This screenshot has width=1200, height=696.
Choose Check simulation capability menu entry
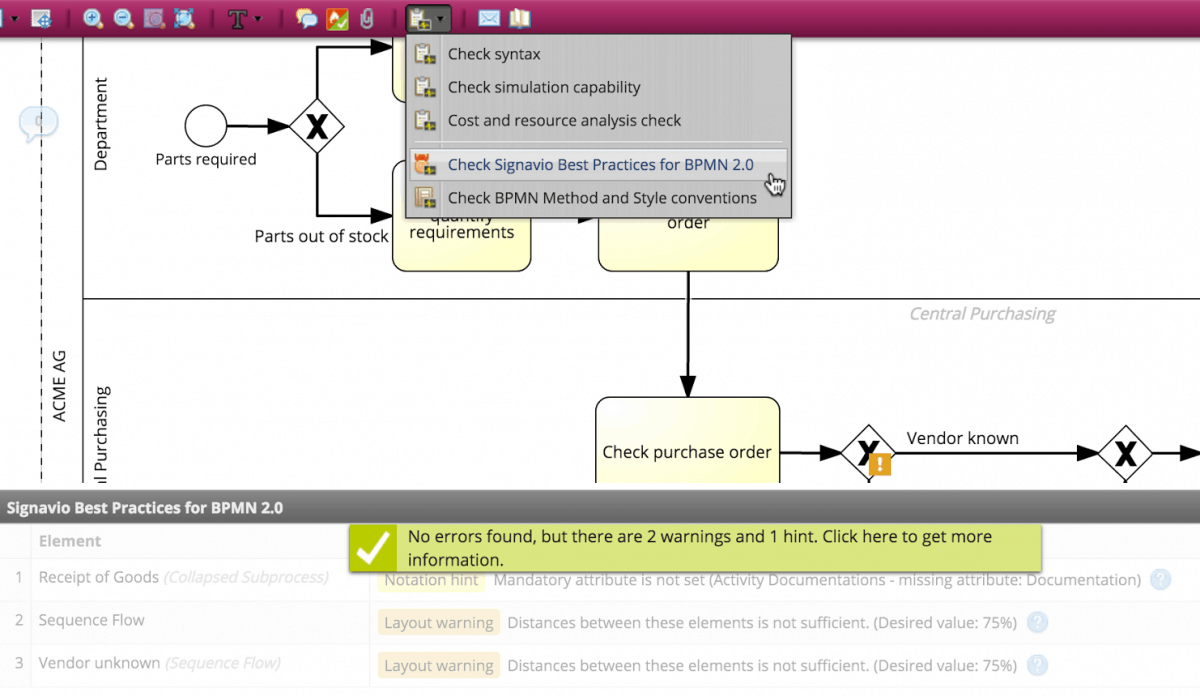[599, 87]
